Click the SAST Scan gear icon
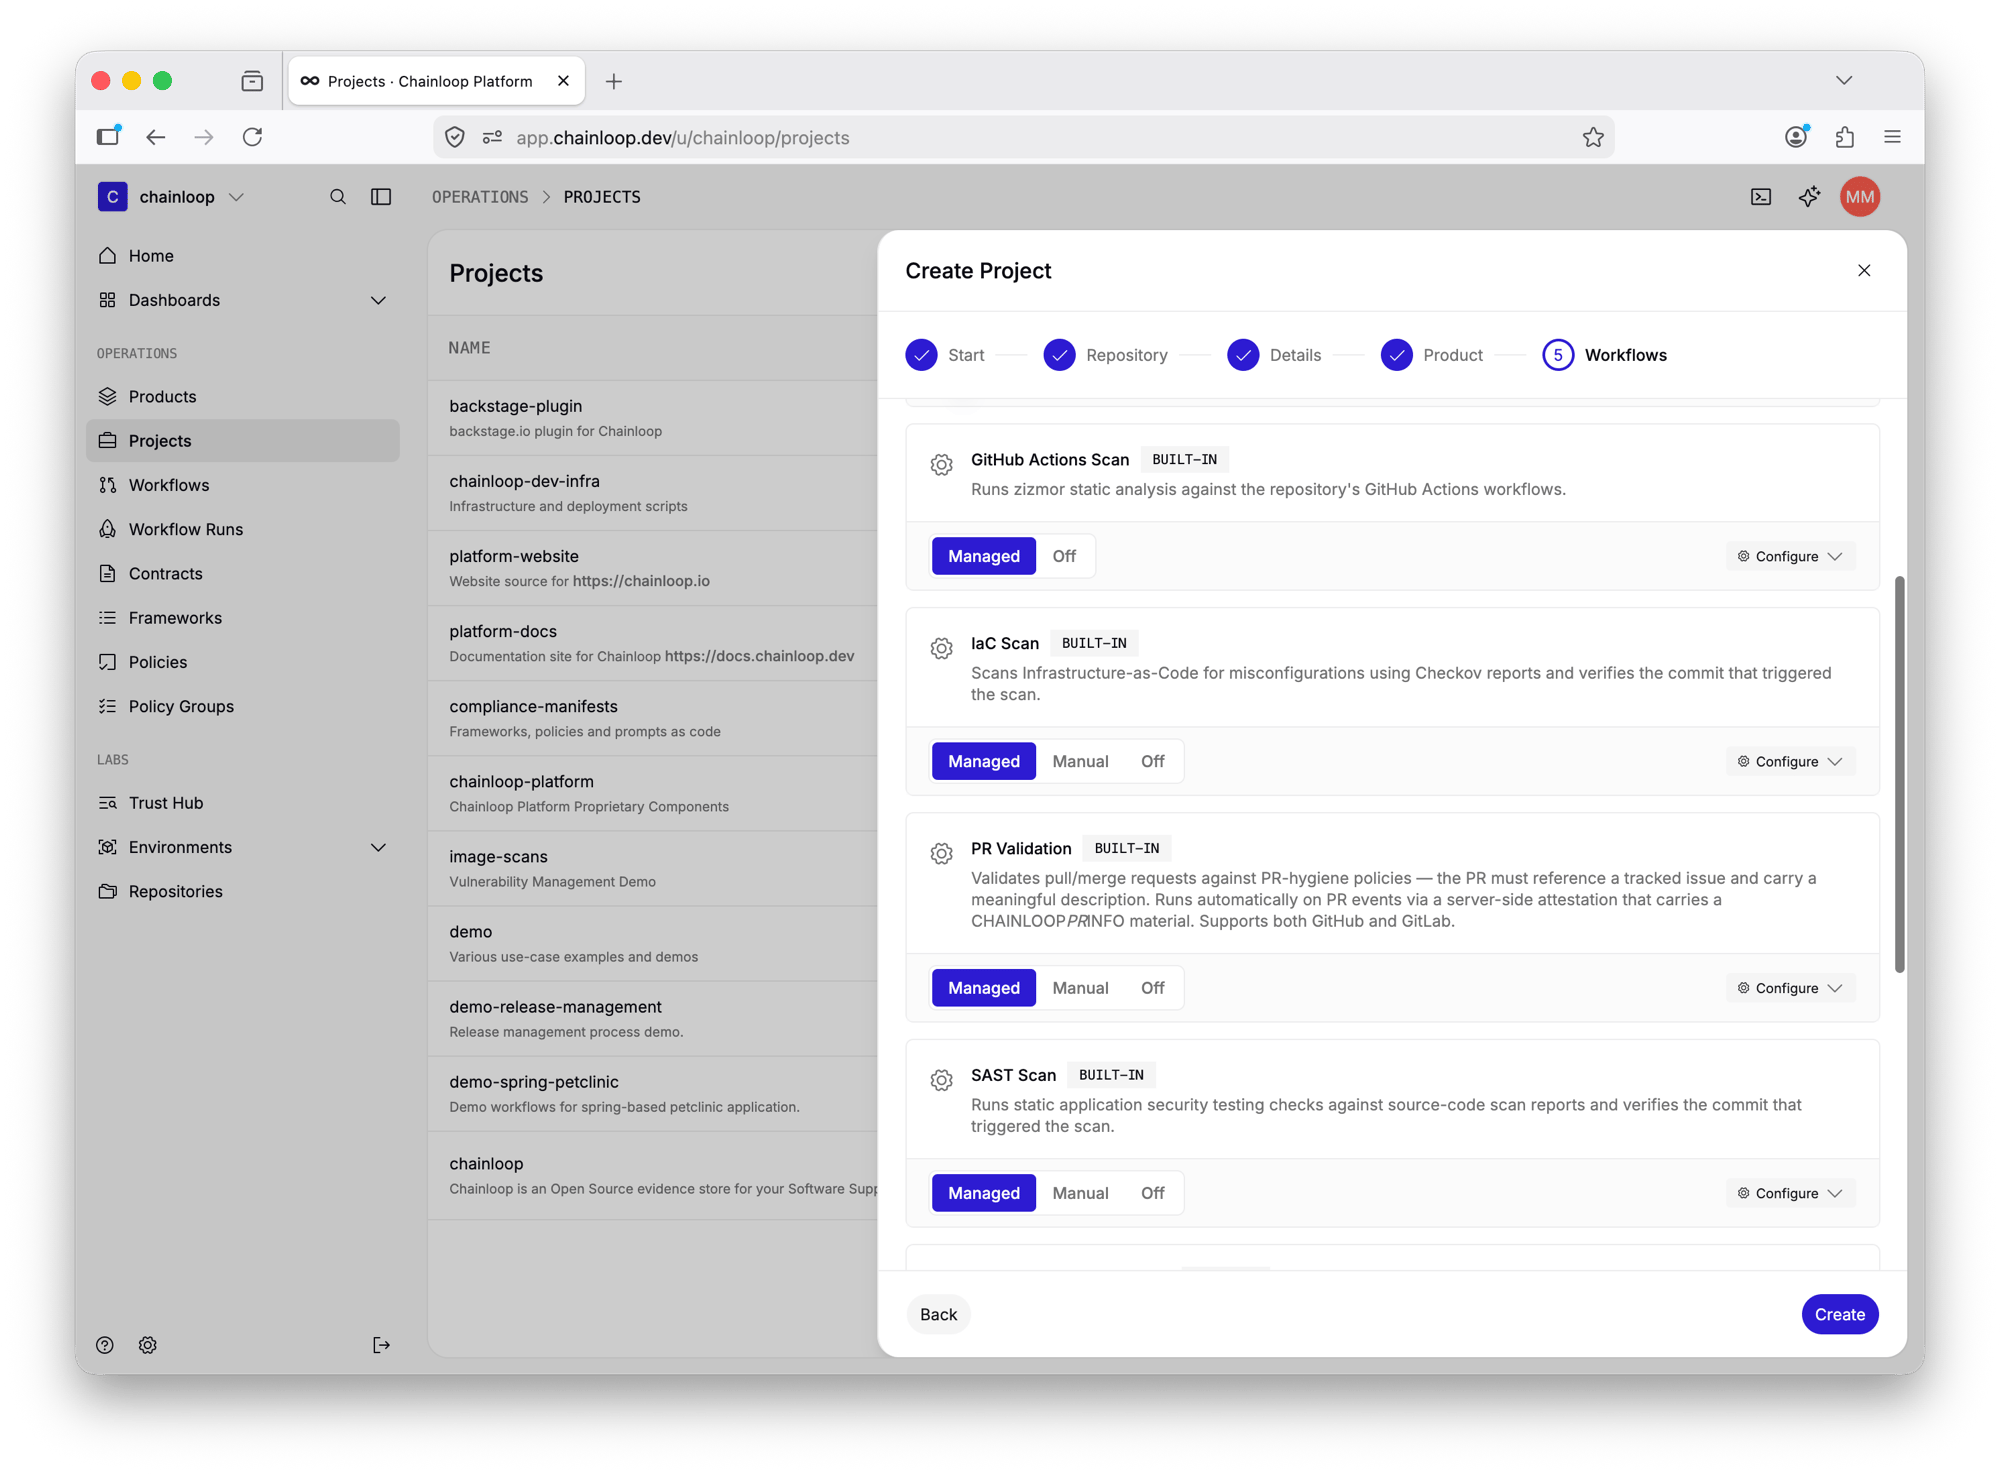Viewport: 2000px width, 1474px height. [941, 1080]
